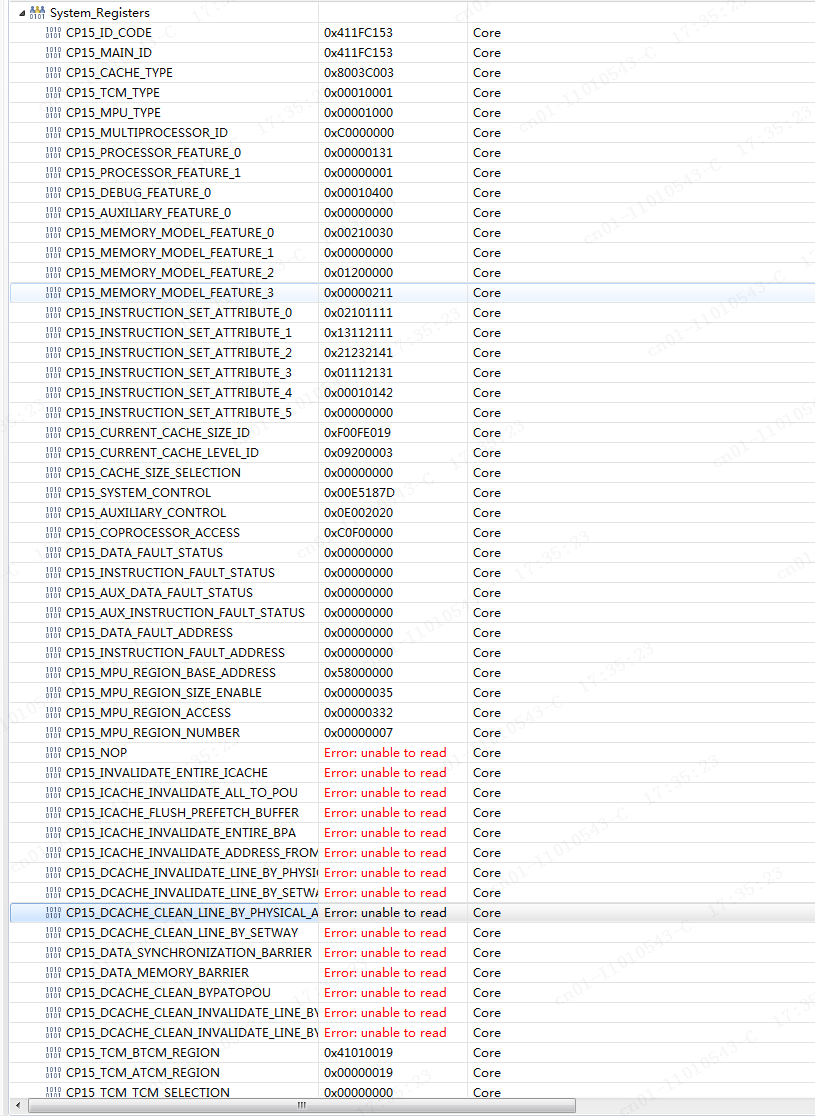This screenshot has width=815, height=1116.
Task: Select CP15_TCM_TCM_SELECTION register
Action: [x=148, y=1093]
